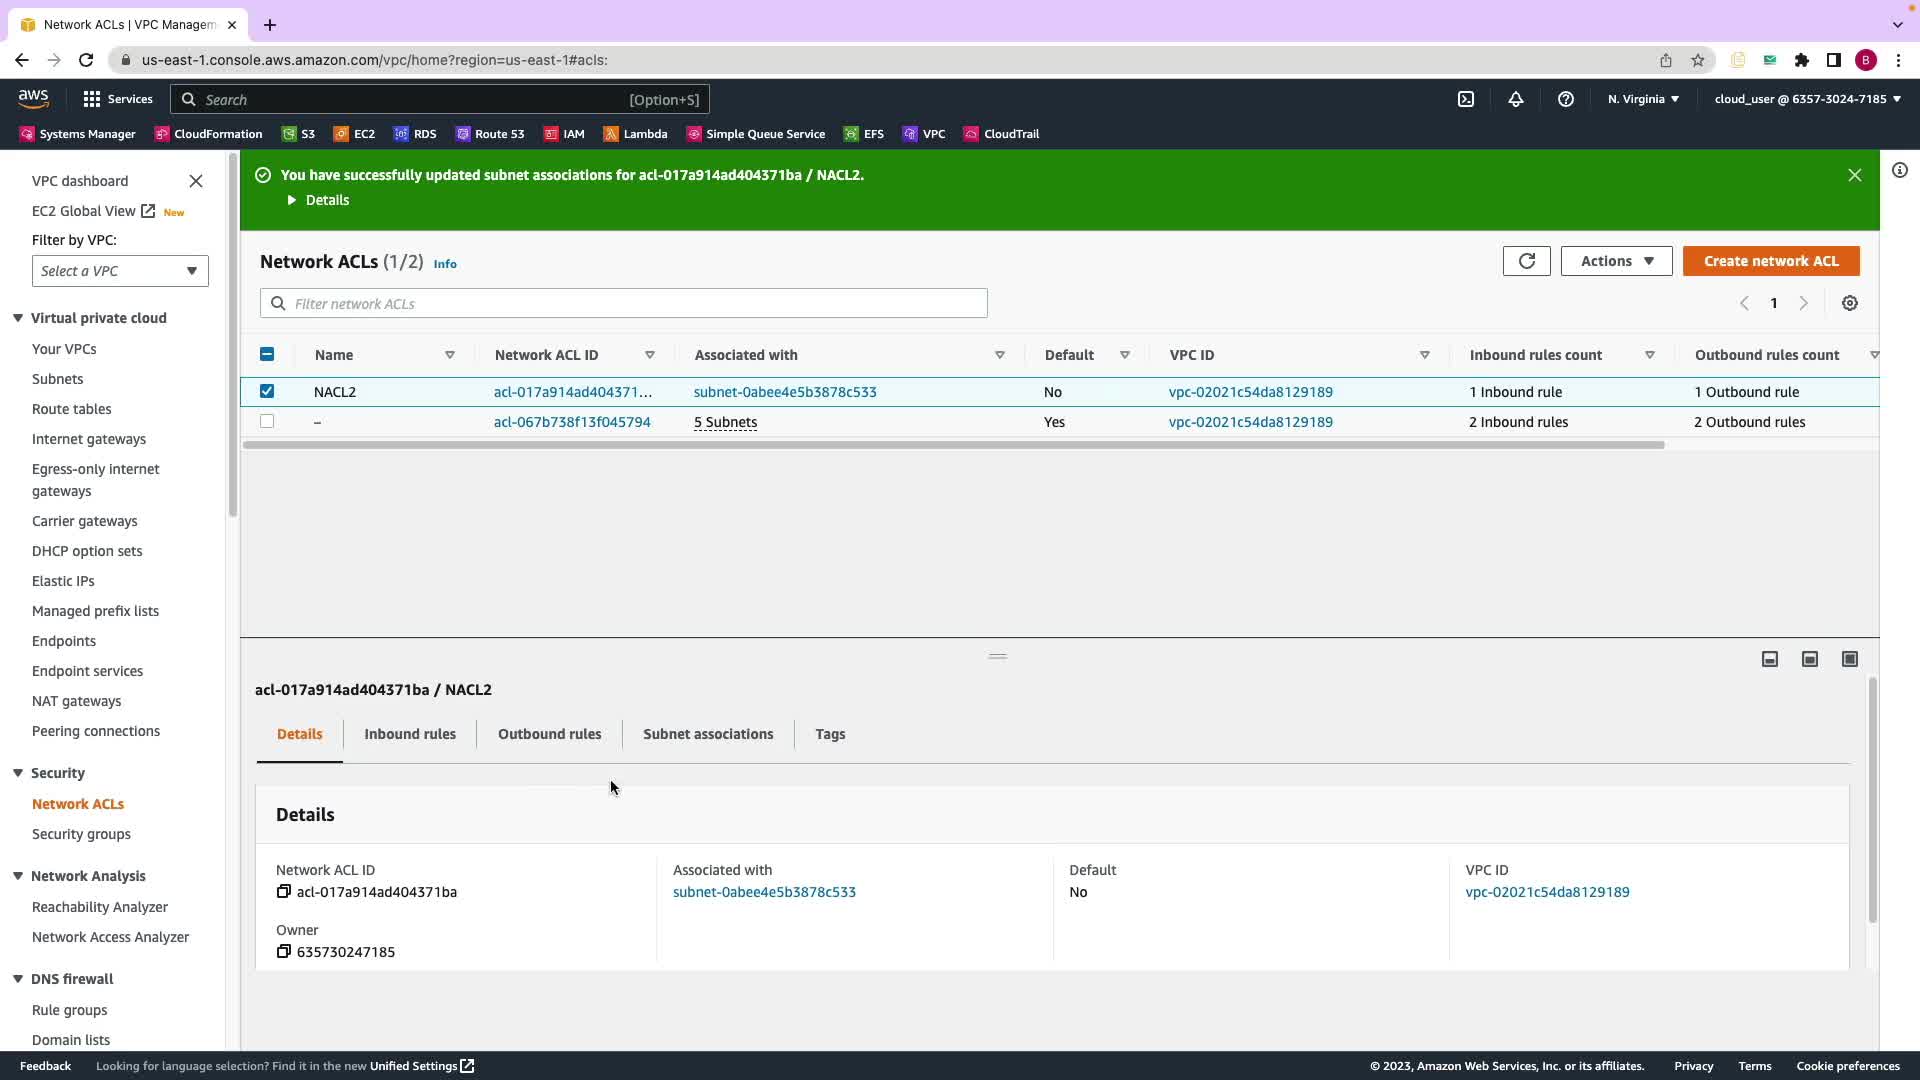Expand the Select a VPC filter
This screenshot has width=1920, height=1080.
coord(120,271)
